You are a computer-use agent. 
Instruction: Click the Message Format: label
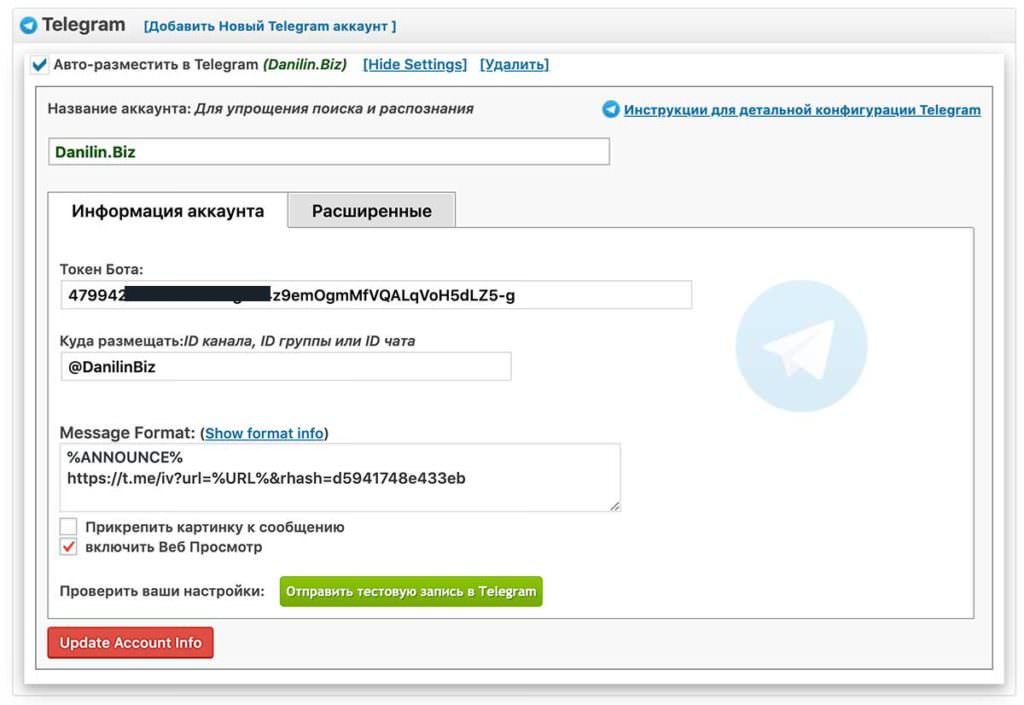pos(127,433)
